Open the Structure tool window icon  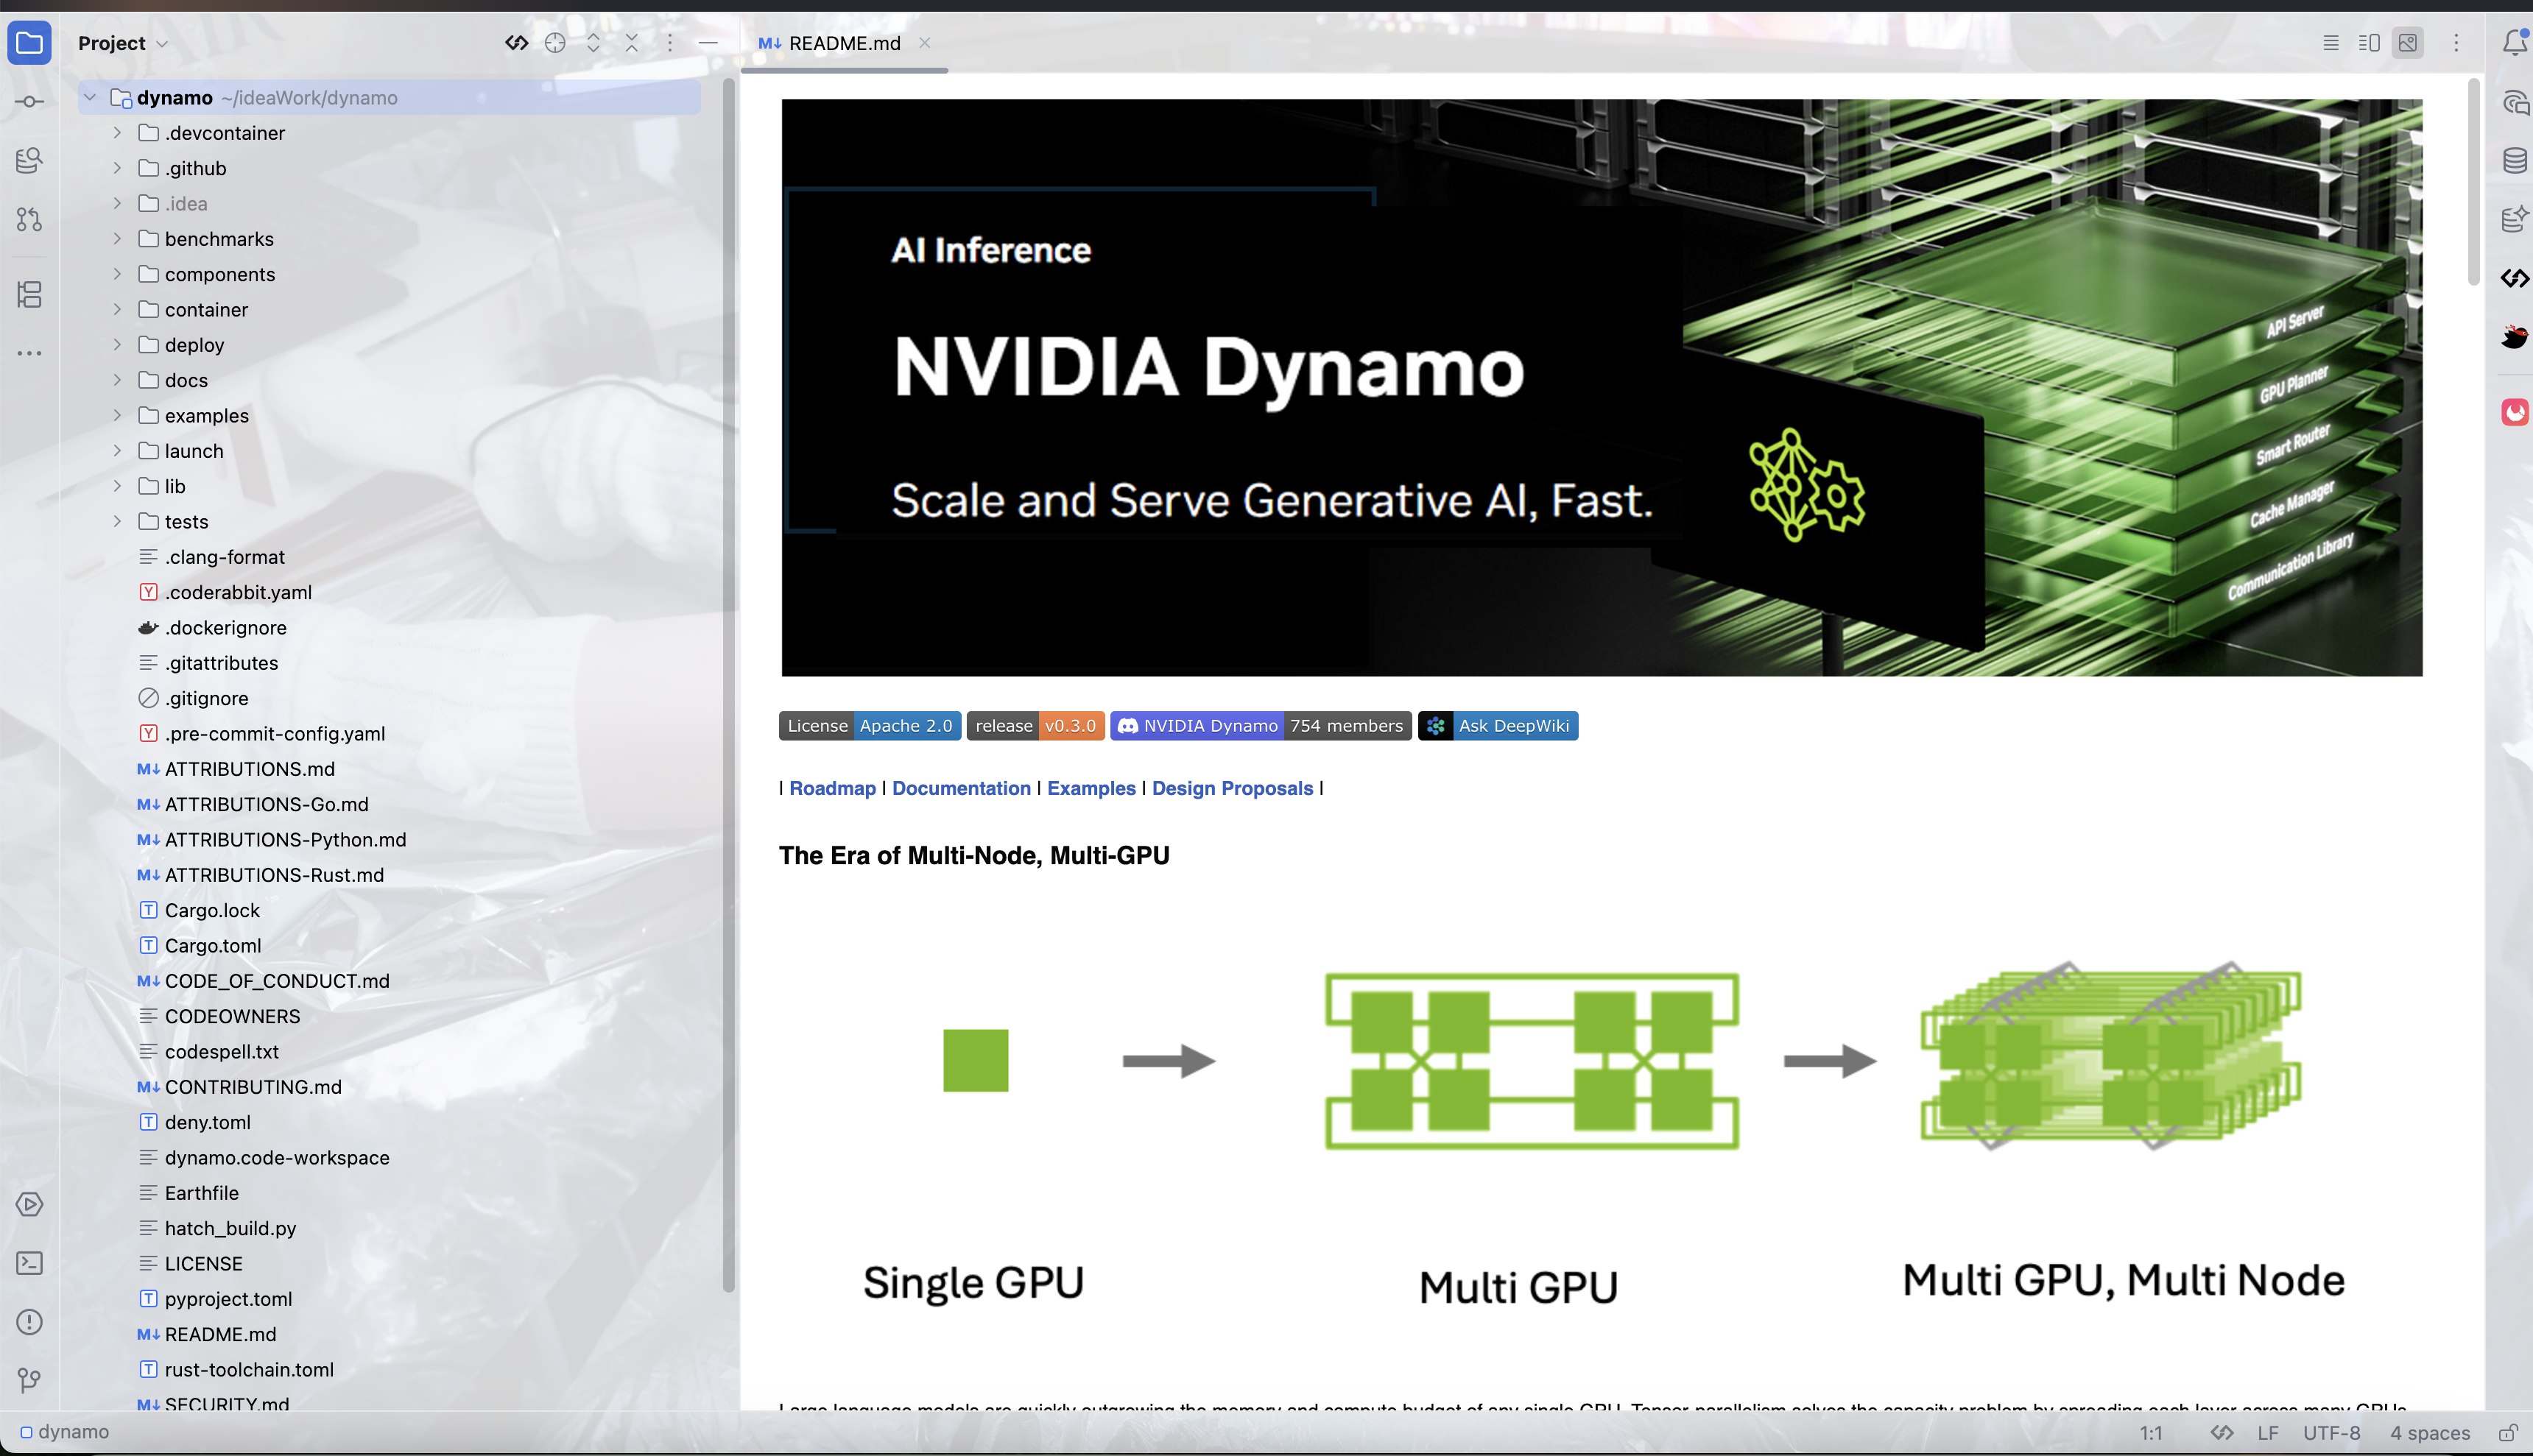pyautogui.click(x=29, y=295)
